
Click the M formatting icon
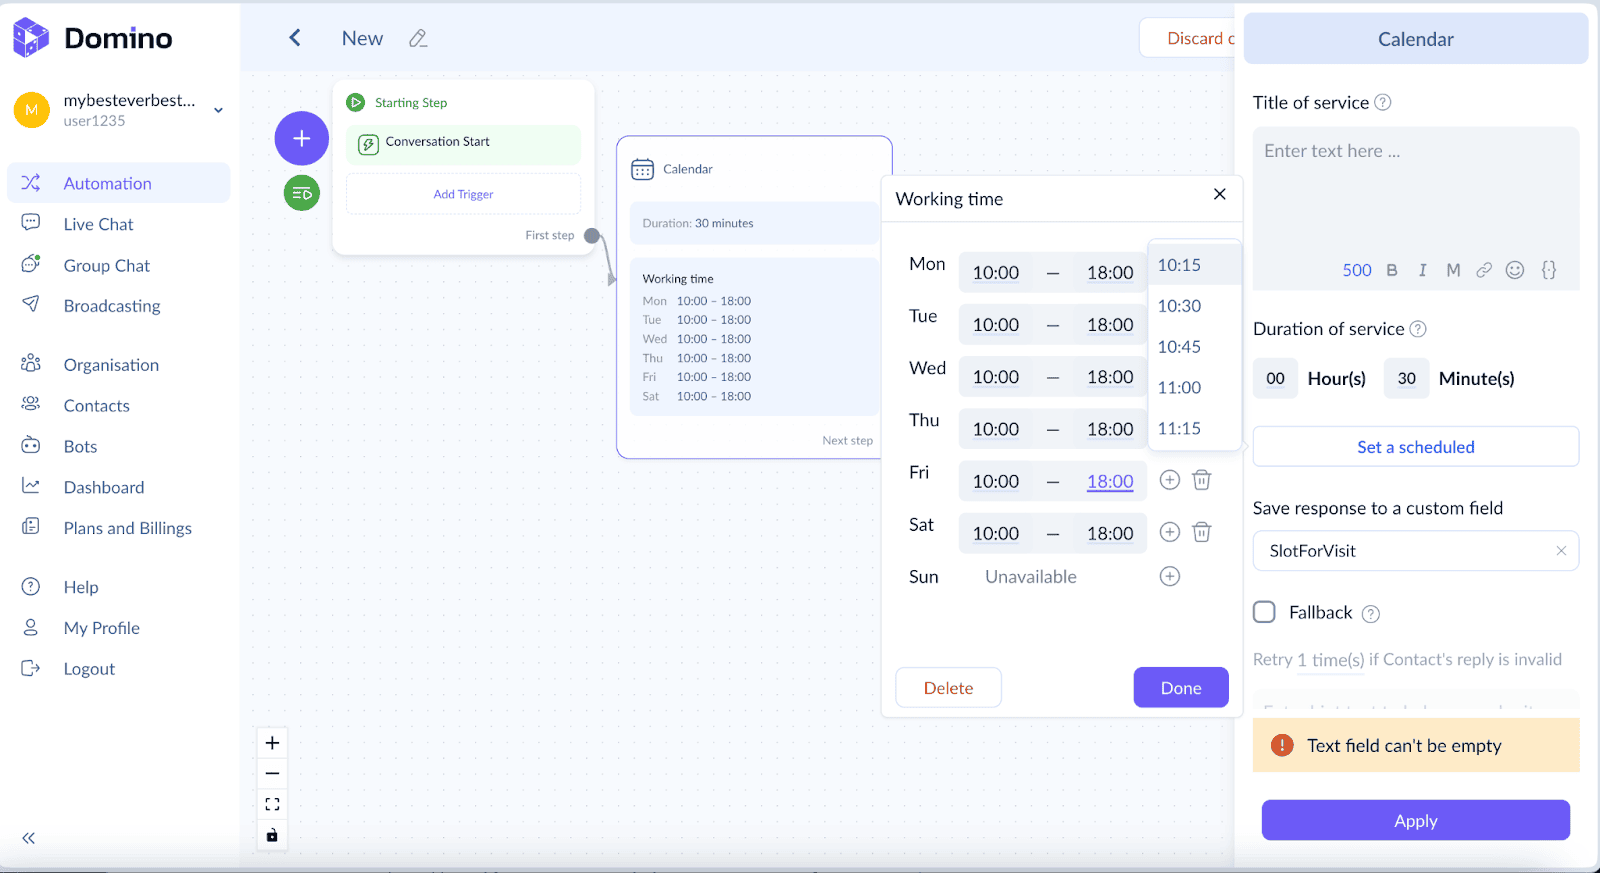pos(1454,270)
